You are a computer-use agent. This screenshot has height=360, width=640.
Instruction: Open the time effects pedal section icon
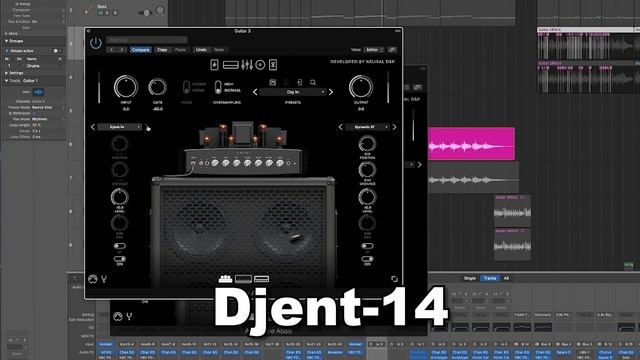pyautogui.click(x=273, y=64)
